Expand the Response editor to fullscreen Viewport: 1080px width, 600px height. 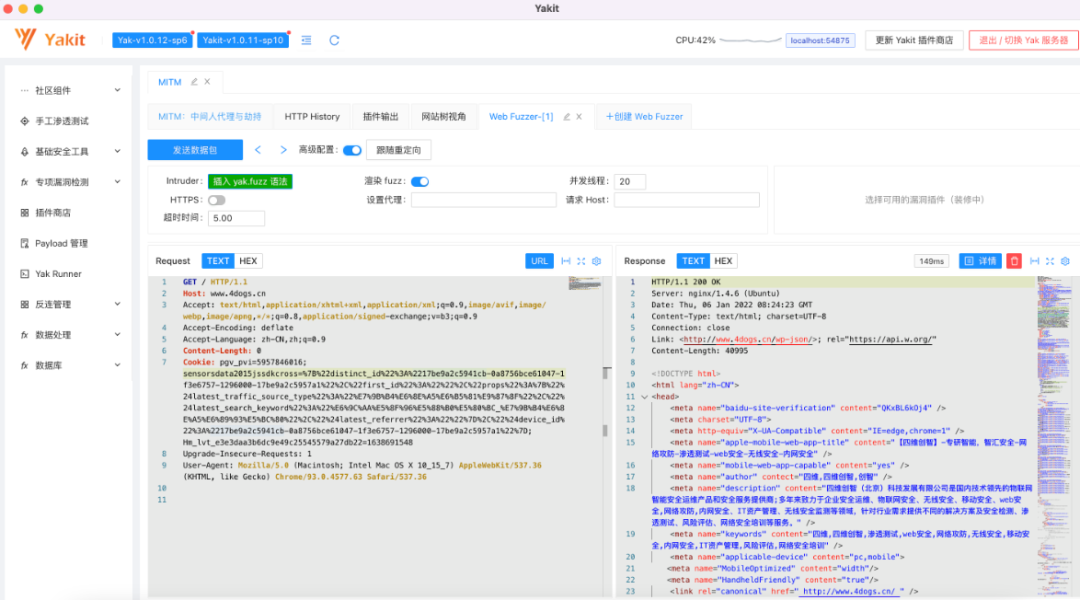(x=1050, y=261)
